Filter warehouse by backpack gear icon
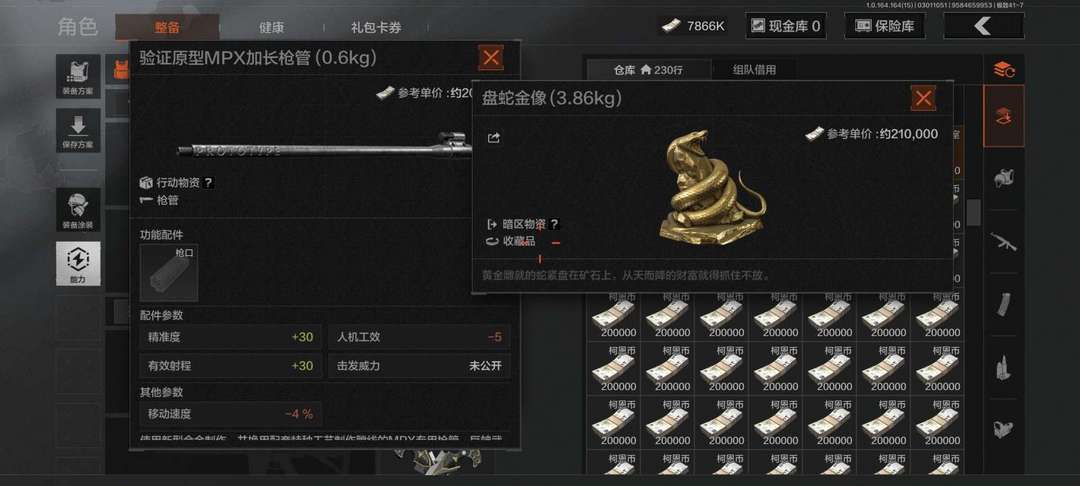Image resolution: width=1080 pixels, height=486 pixels. [x=1004, y=178]
